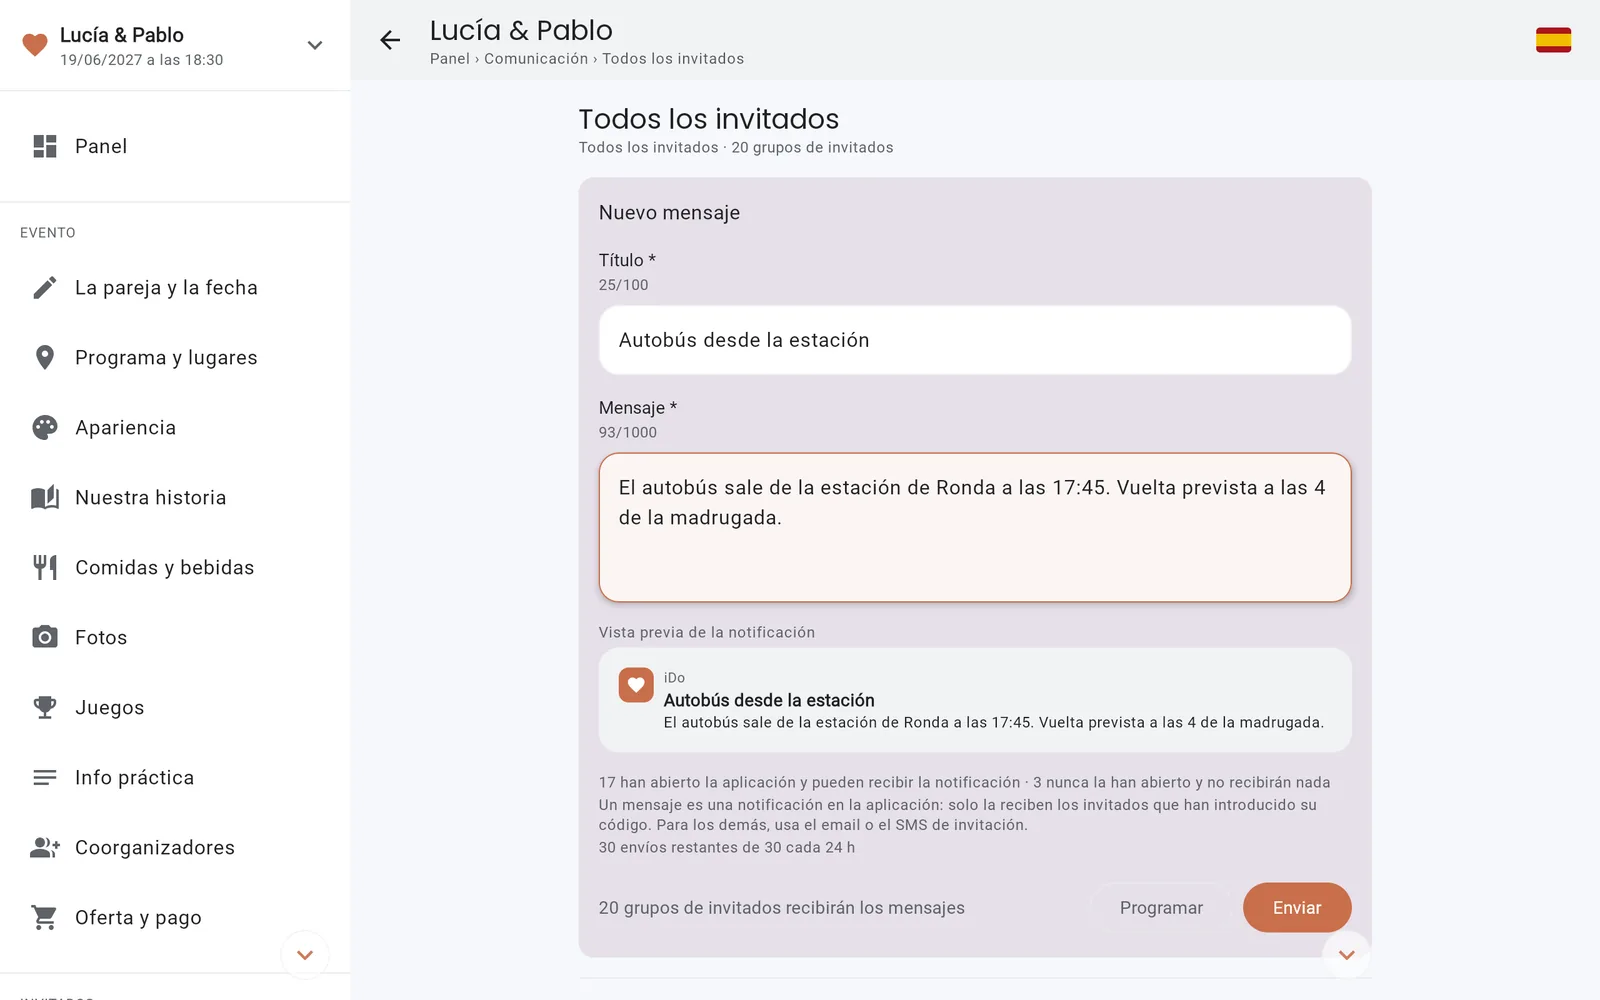Click the '20 grupos de invitados recibirán los mensajes' text
This screenshot has height=1000, width=1600.
[782, 908]
